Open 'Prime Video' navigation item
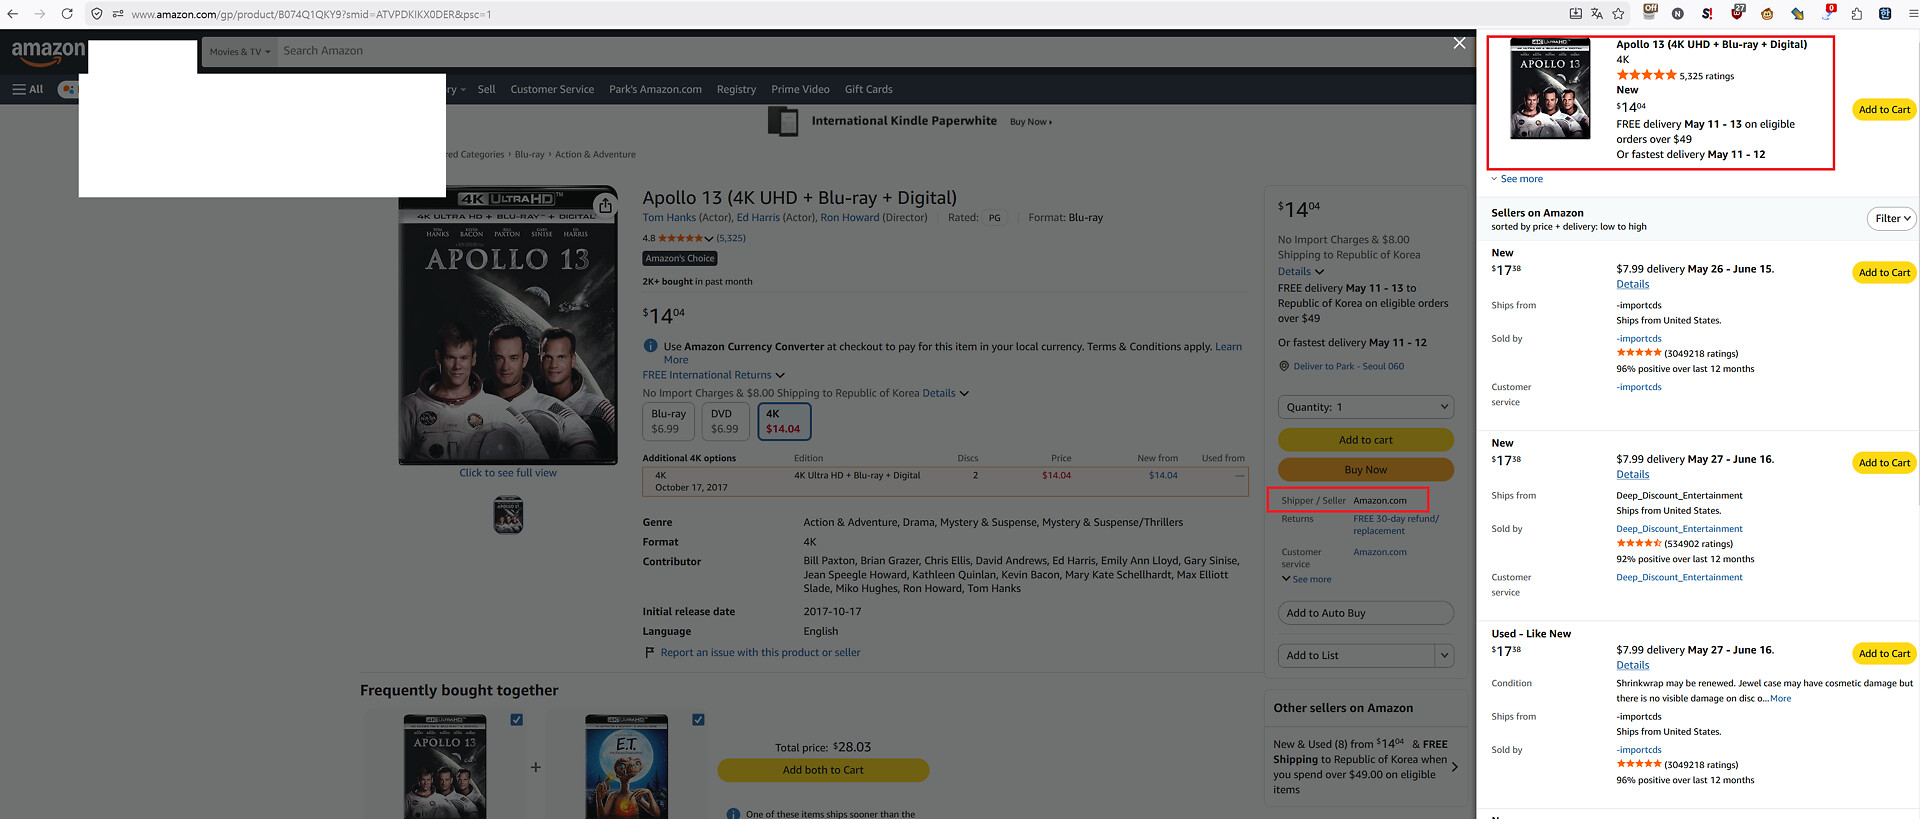This screenshot has width=1920, height=819. (x=800, y=89)
